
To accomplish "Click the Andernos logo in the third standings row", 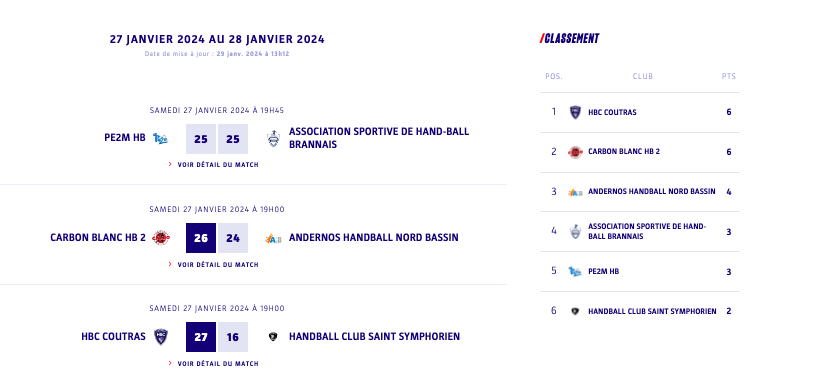I will [575, 192].
